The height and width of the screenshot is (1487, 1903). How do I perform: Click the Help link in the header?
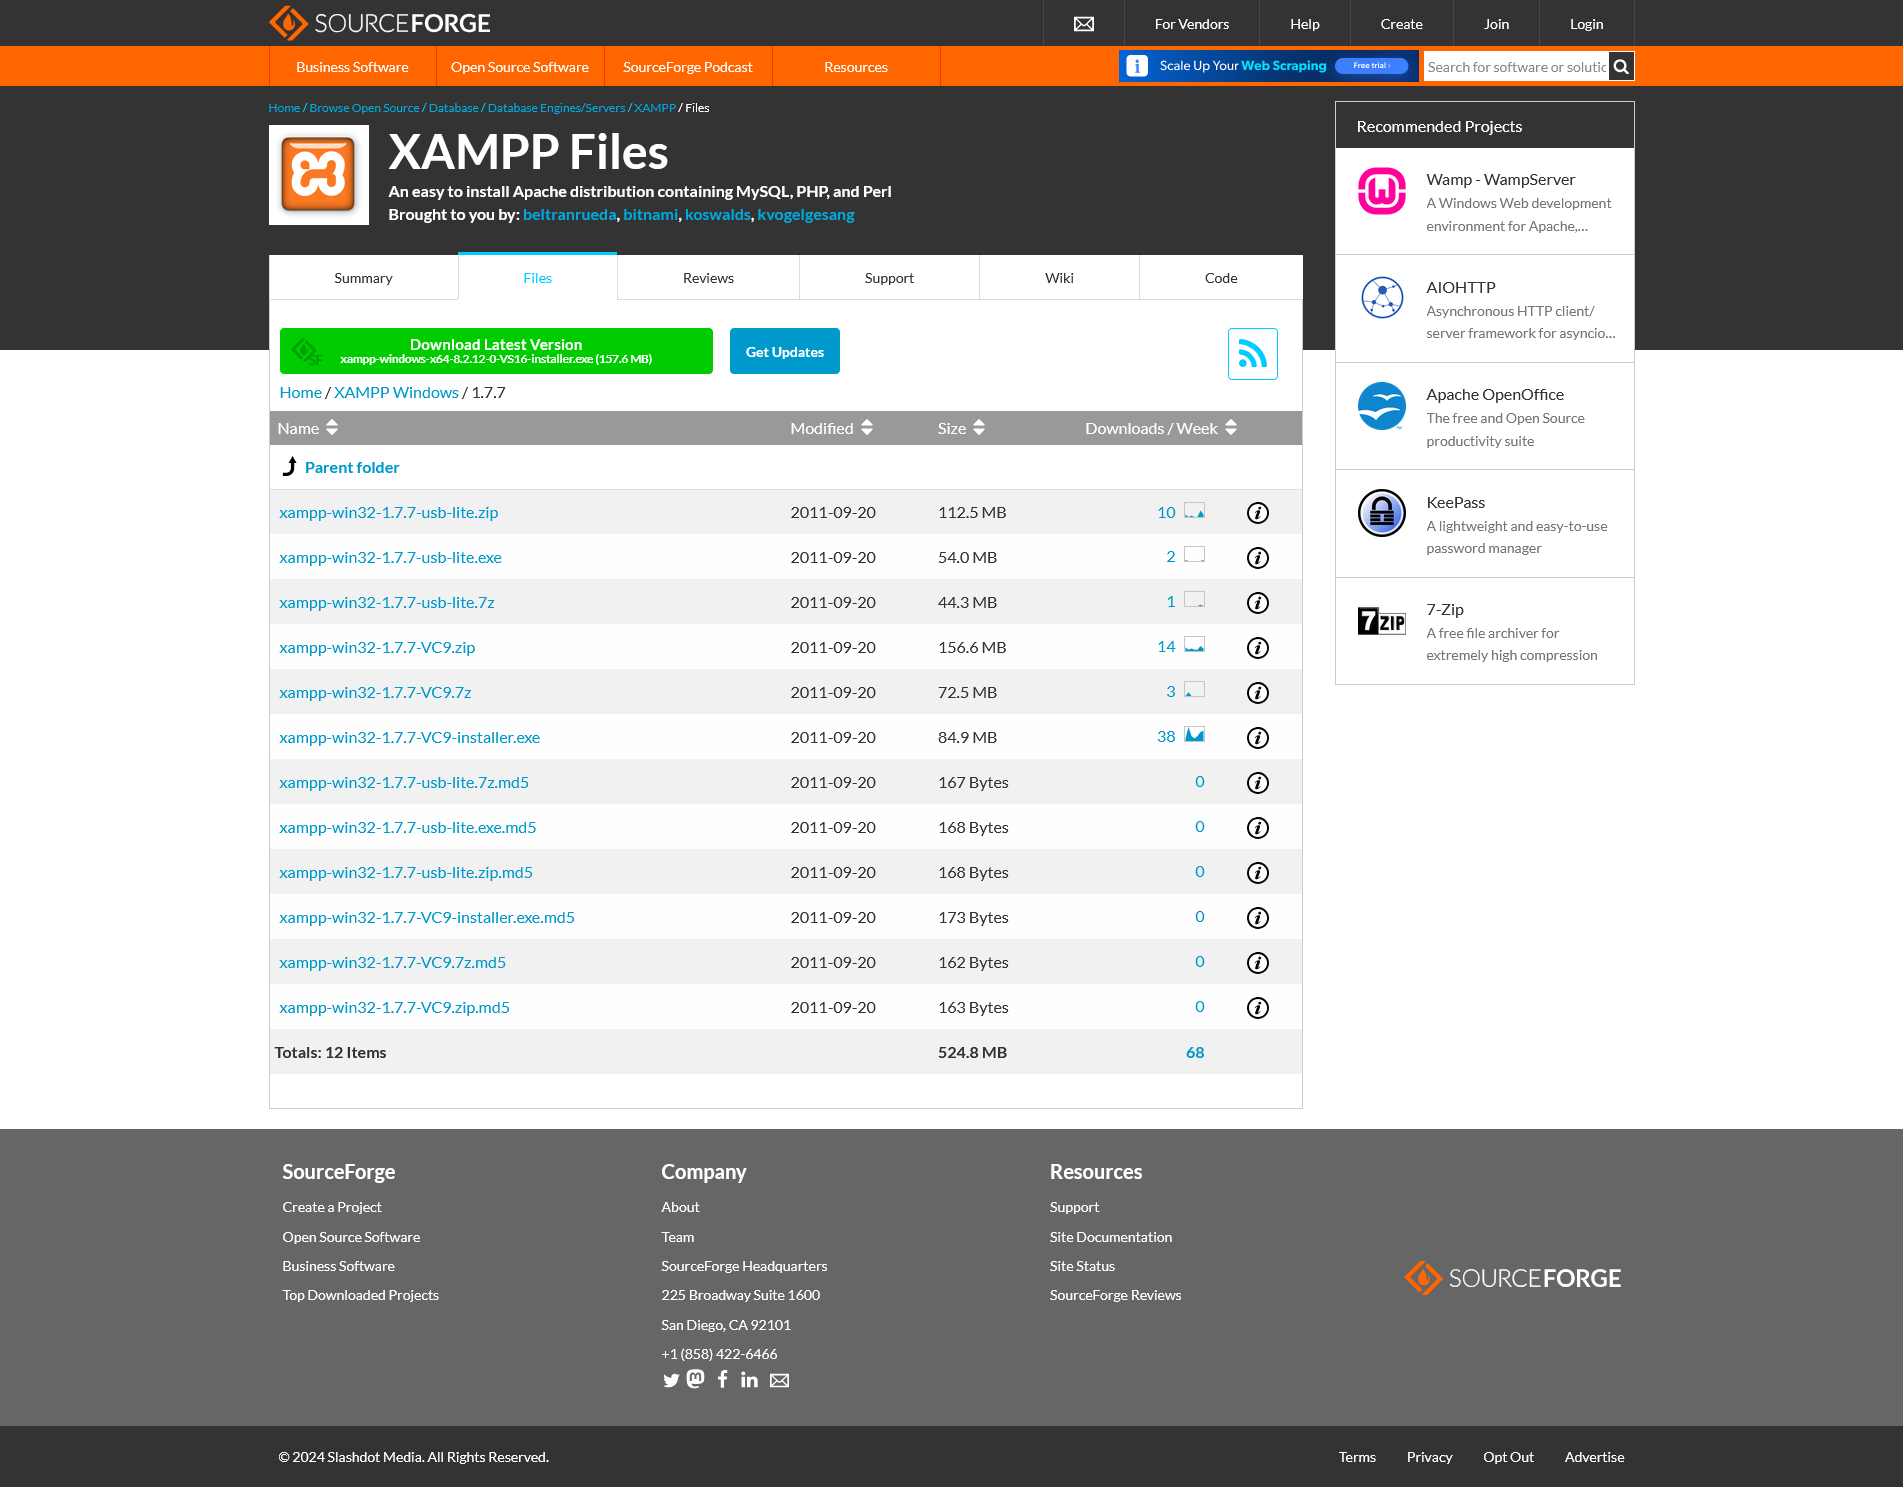click(x=1304, y=24)
